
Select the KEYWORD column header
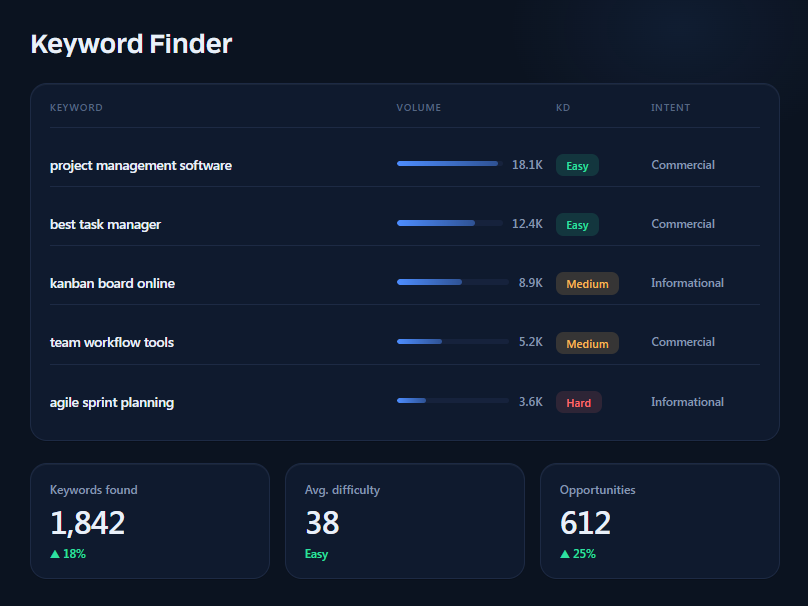coord(76,108)
